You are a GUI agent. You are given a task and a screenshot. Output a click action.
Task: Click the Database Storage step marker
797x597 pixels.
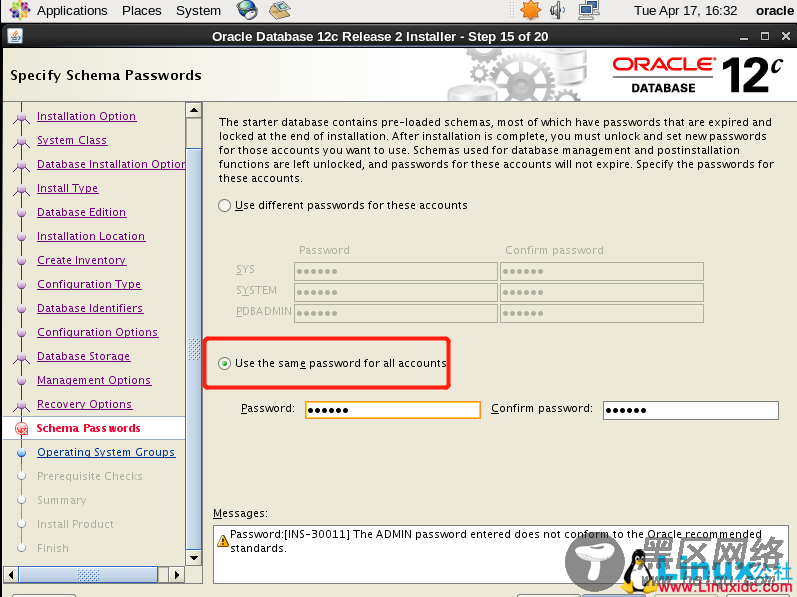pos(21,357)
